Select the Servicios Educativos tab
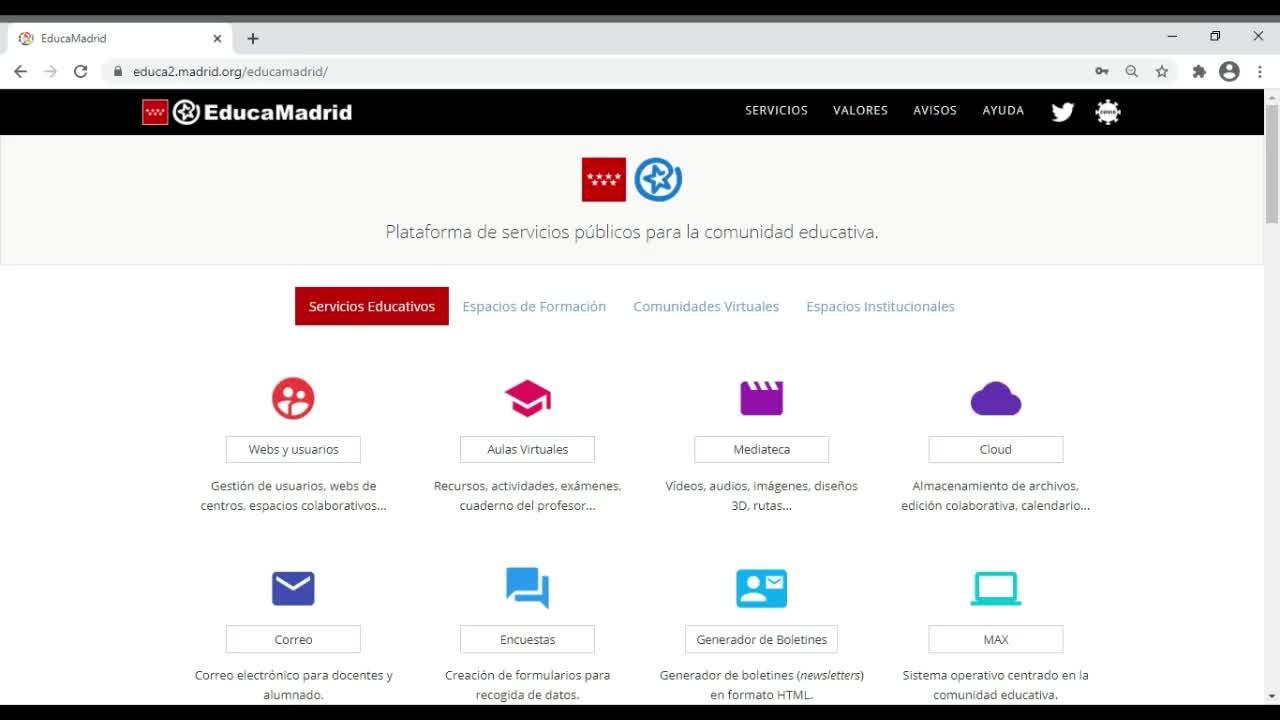 coord(372,306)
